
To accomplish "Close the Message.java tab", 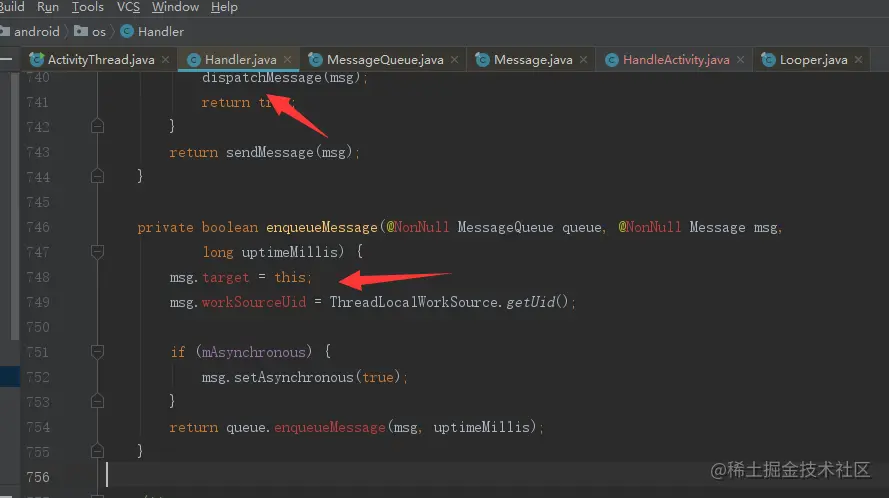I will tap(583, 60).
